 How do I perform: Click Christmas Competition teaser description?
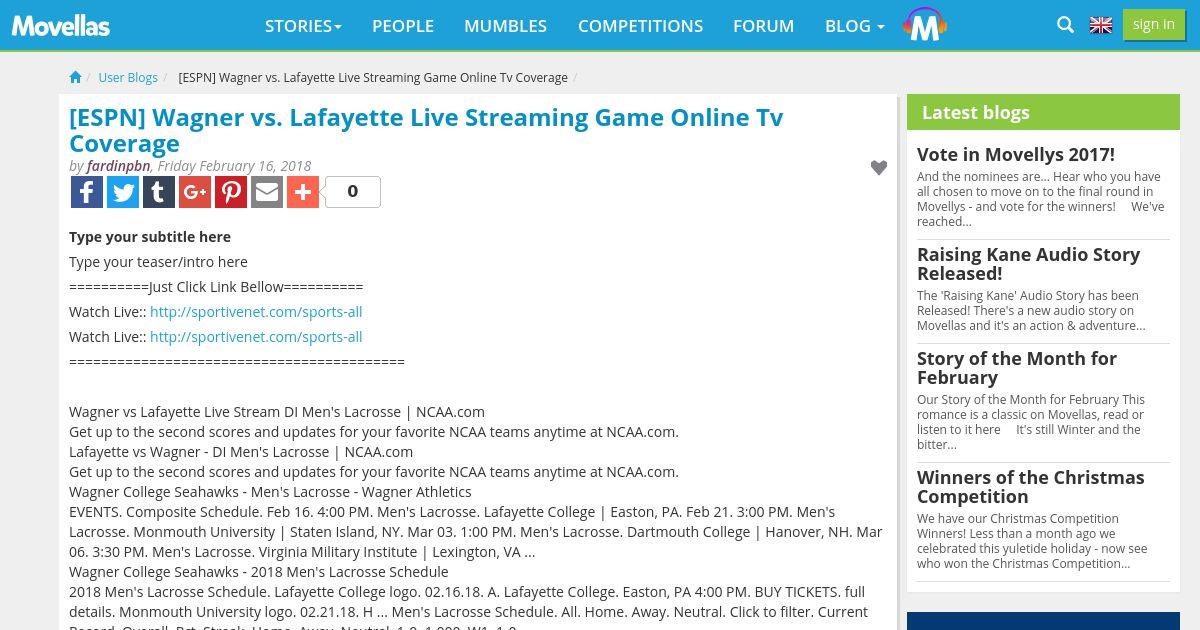pyautogui.click(x=1032, y=541)
